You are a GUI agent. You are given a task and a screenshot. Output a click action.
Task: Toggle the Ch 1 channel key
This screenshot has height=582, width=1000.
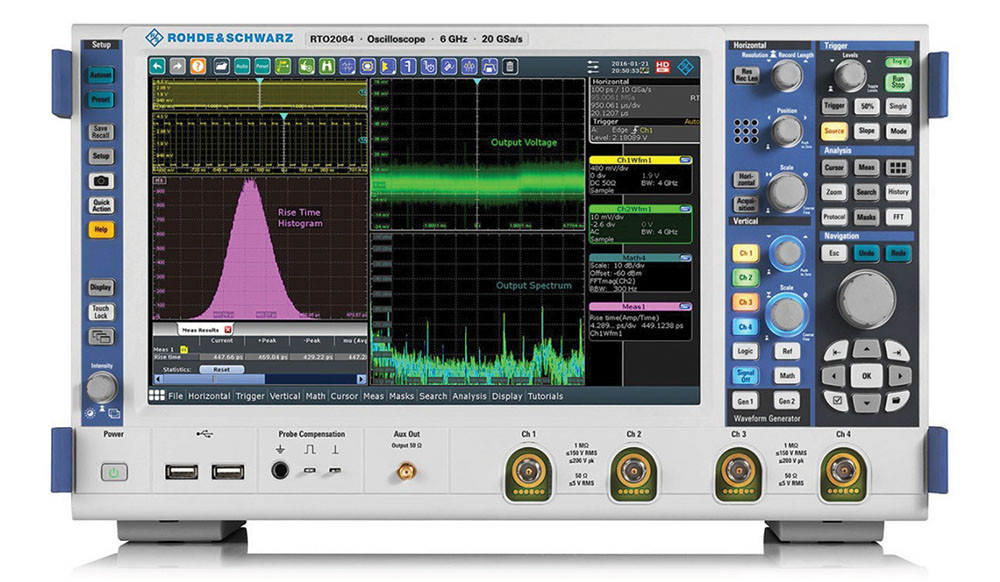point(745,253)
